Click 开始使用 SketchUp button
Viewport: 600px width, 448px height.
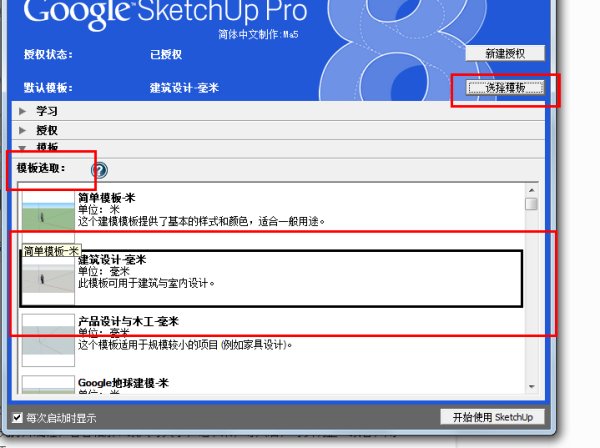(492, 417)
